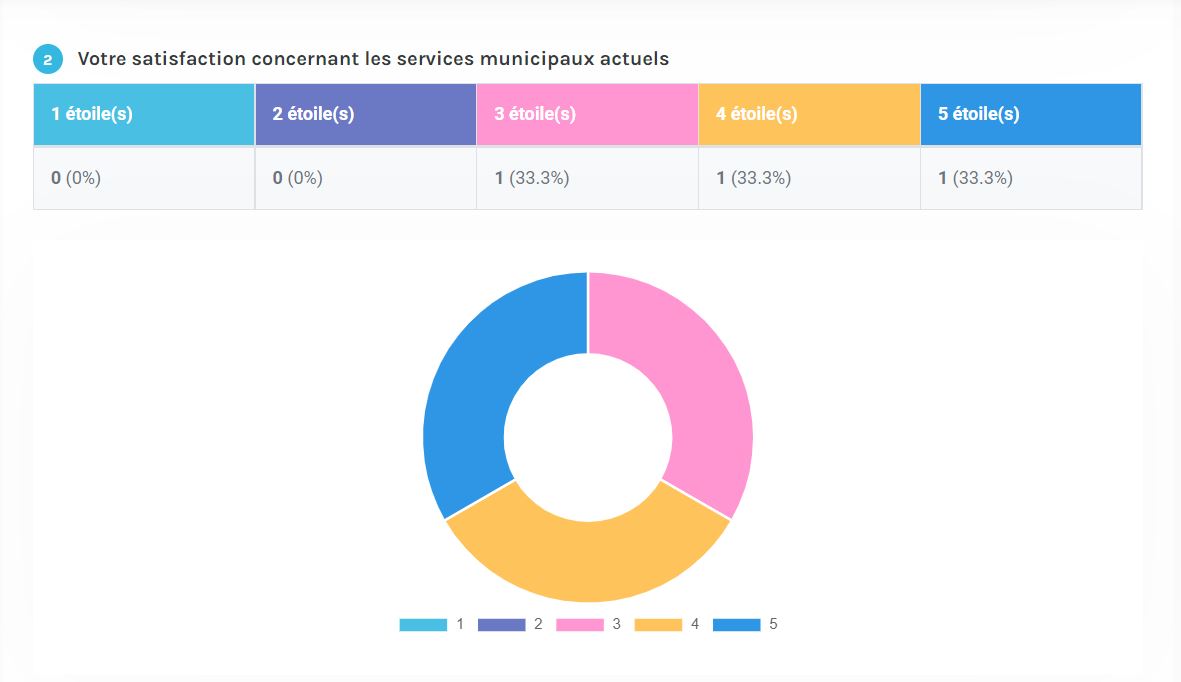Click the municipal services satisfaction question title

click(373, 59)
